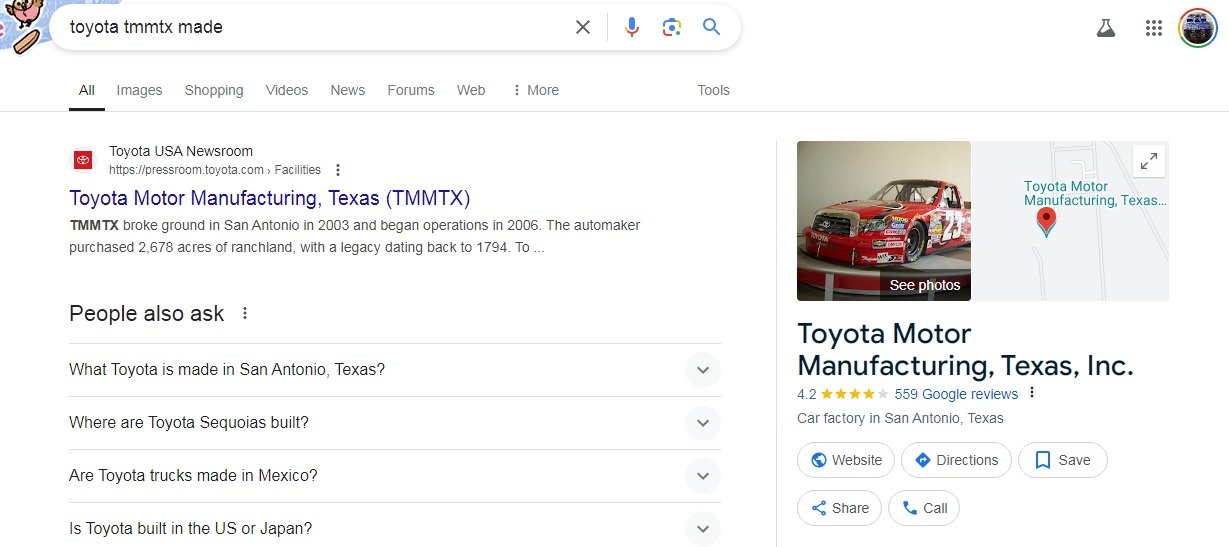
Task: Switch to the Videos tab
Action: point(287,90)
